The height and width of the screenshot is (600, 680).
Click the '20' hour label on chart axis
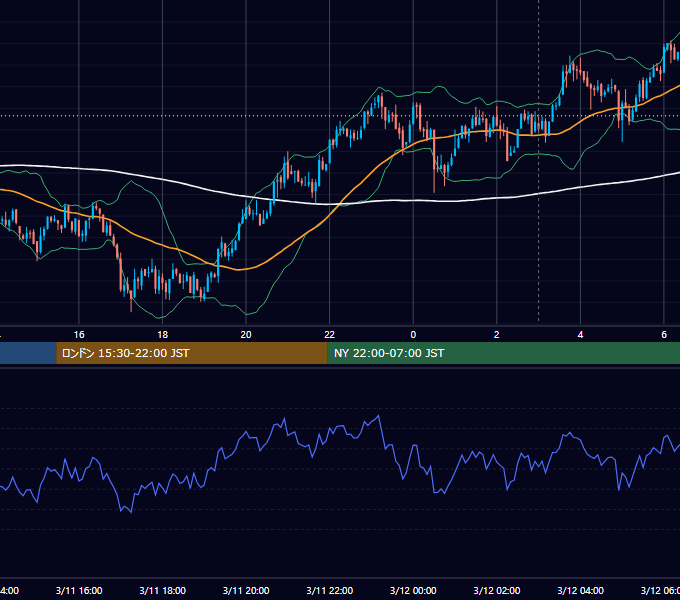(x=246, y=335)
